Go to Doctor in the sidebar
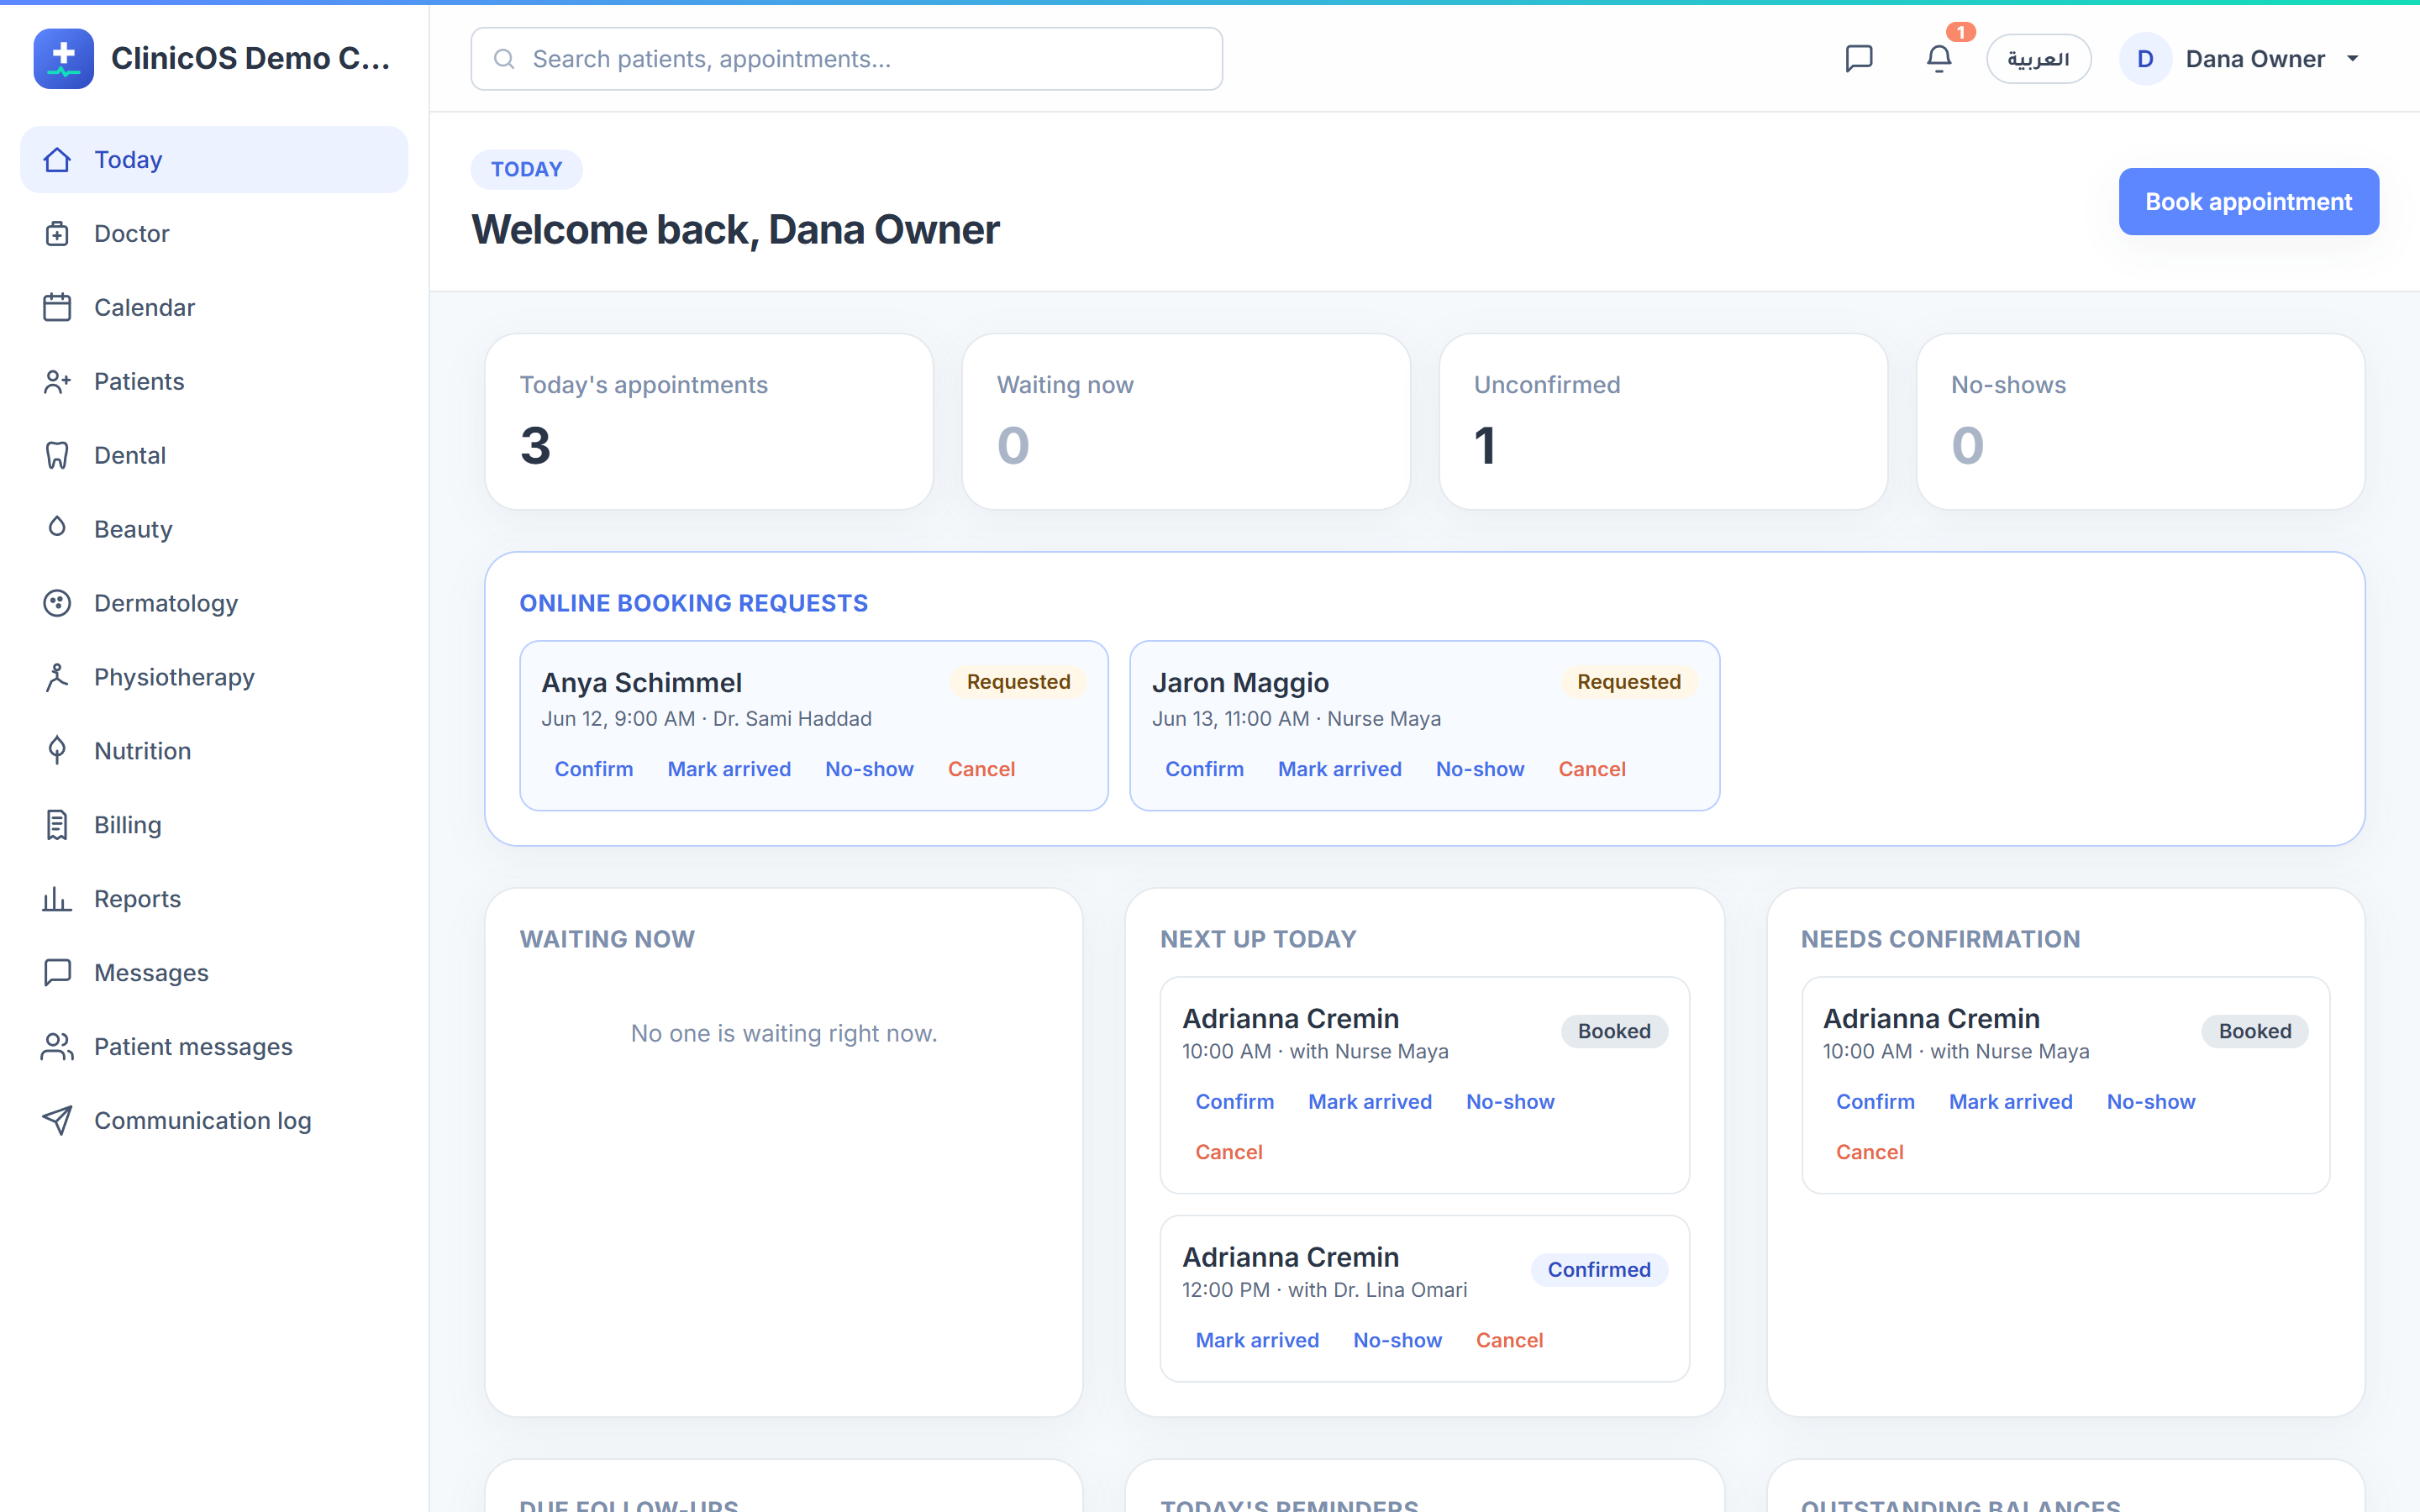Viewport: 2420px width, 1512px height. pyautogui.click(x=214, y=234)
